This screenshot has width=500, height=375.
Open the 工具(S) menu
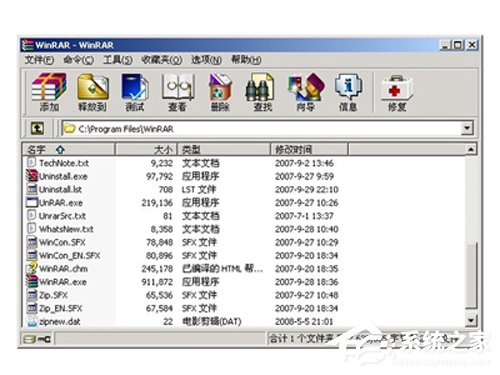[x=118, y=60]
